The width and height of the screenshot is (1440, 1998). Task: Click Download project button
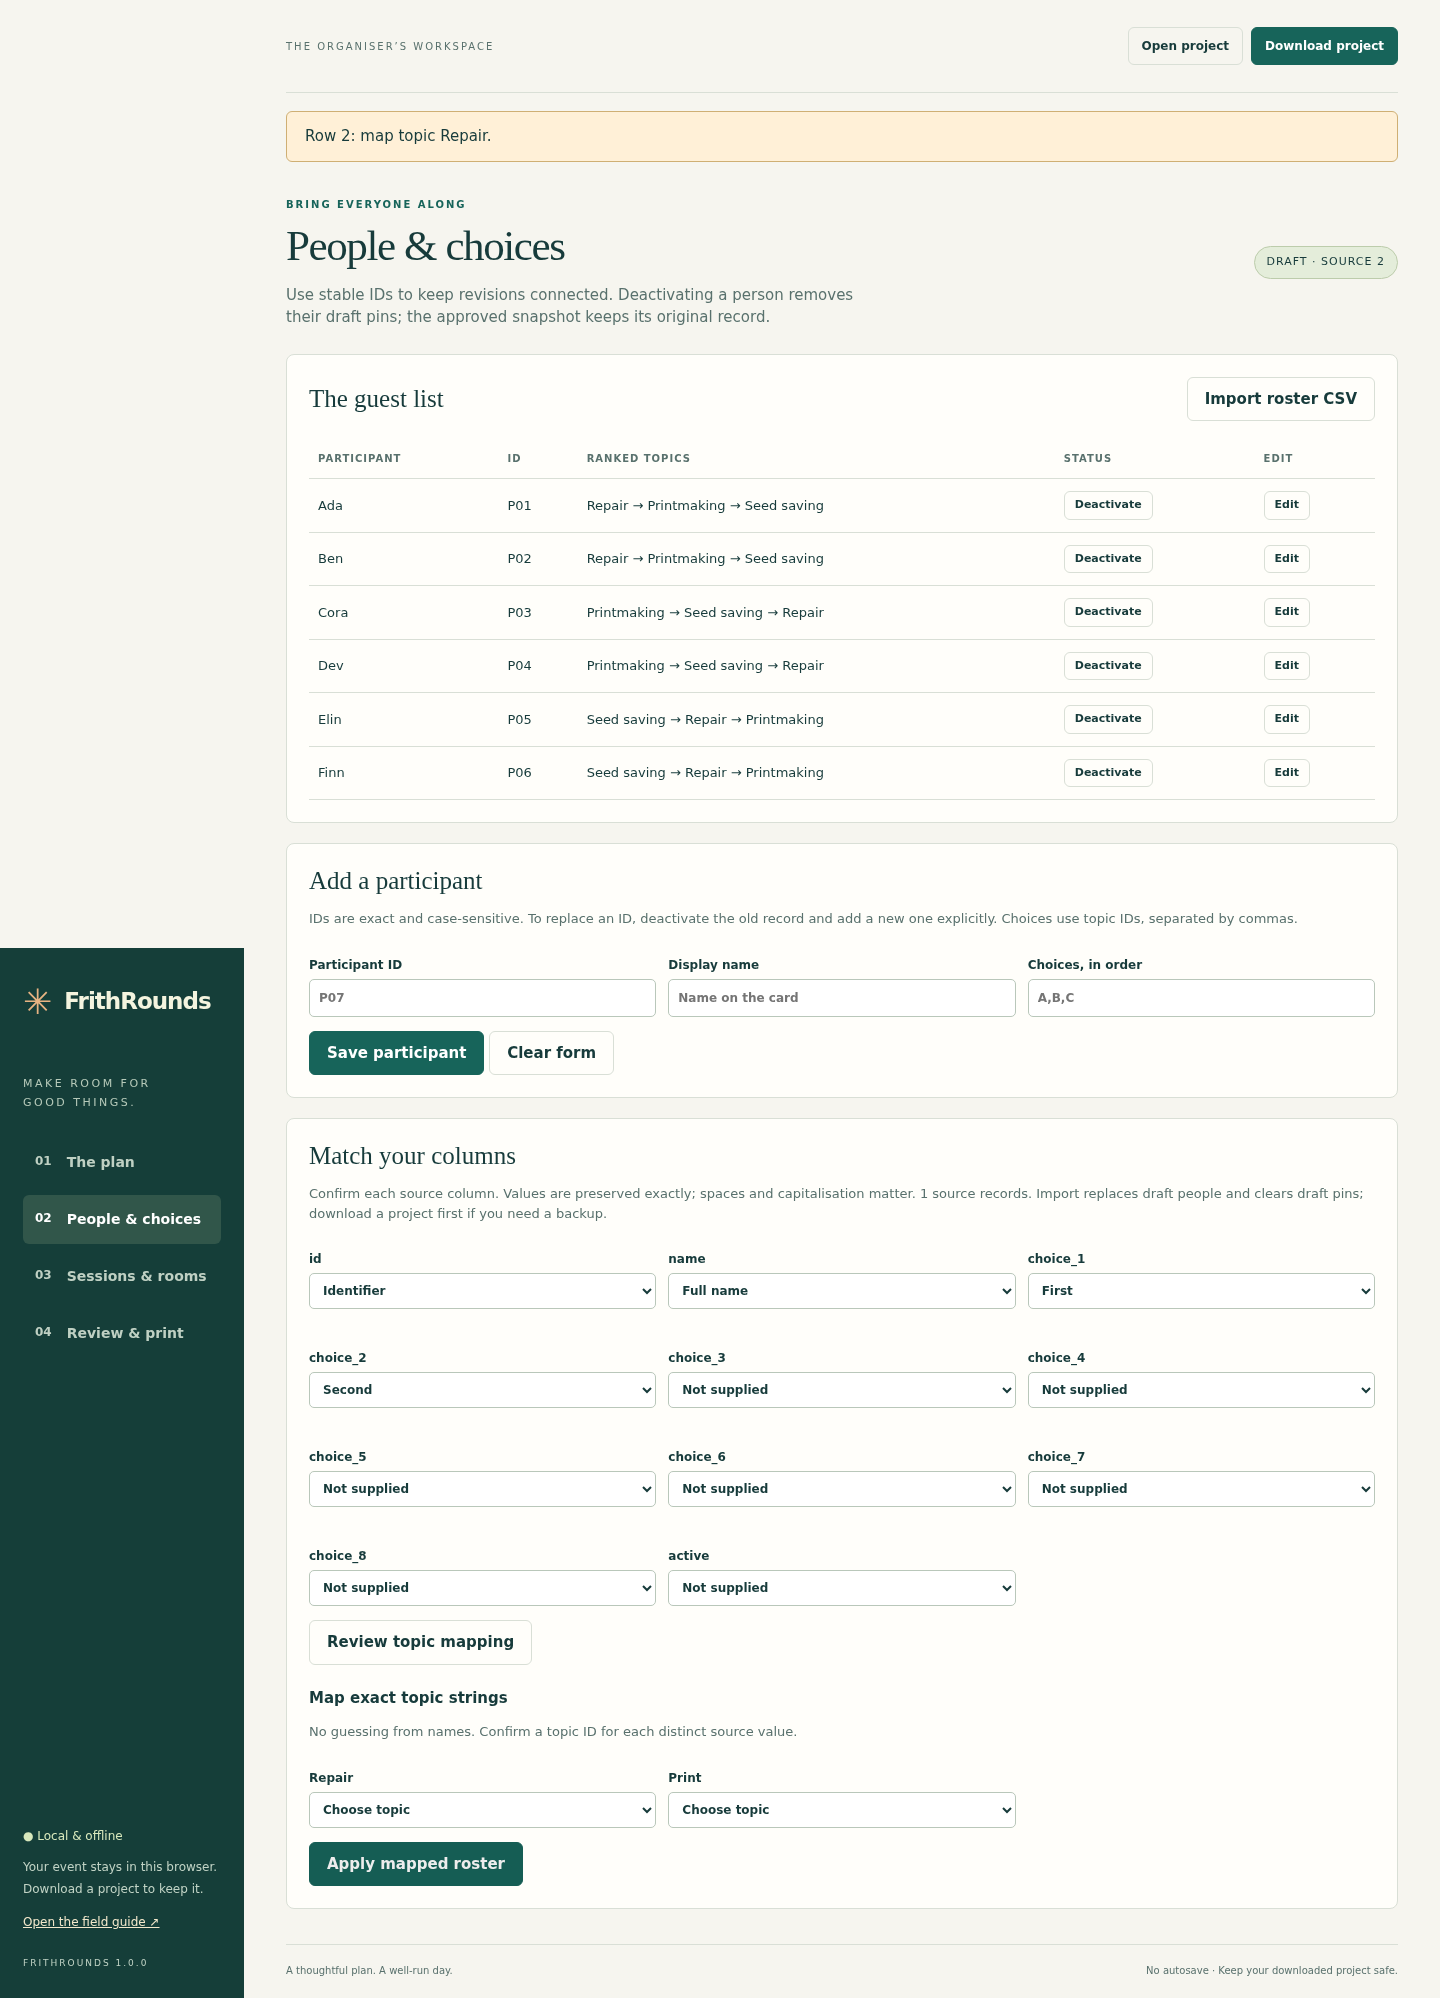pyautogui.click(x=1324, y=46)
